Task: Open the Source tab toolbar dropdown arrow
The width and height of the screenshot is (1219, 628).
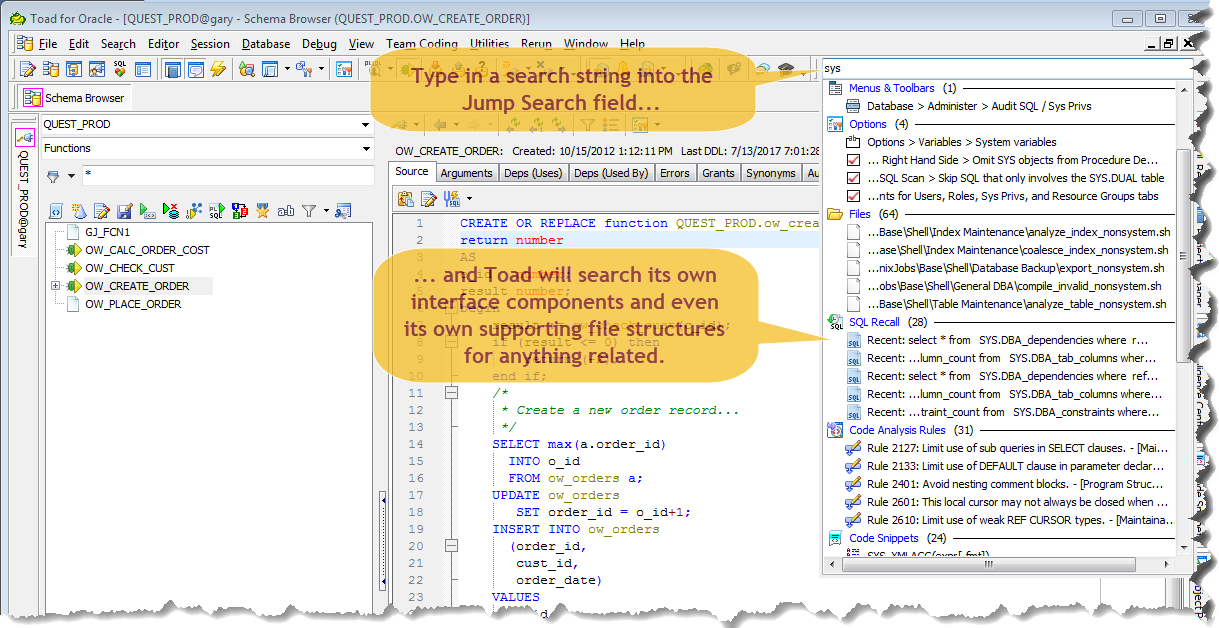Action: (468, 198)
